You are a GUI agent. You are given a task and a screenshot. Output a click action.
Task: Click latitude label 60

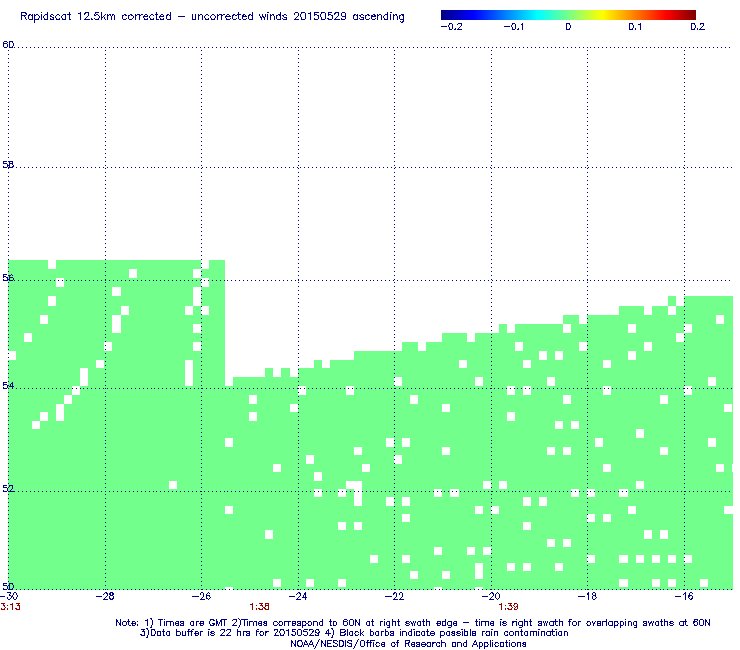(x=8, y=45)
